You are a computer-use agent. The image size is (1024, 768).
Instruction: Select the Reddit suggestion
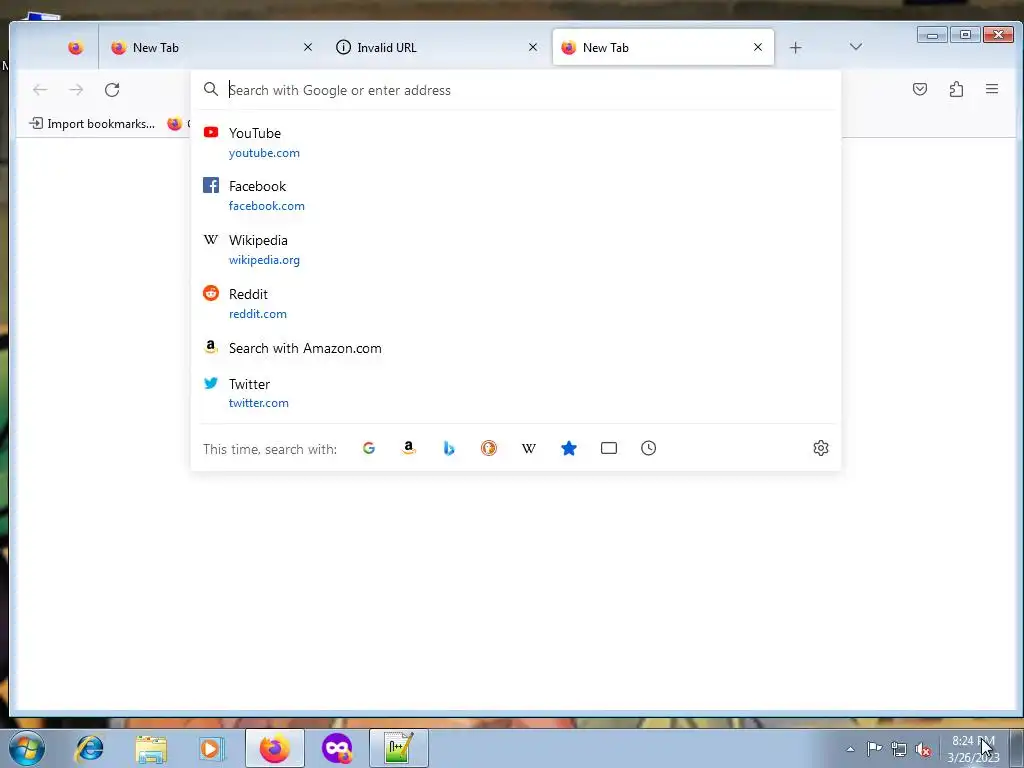tap(515, 303)
